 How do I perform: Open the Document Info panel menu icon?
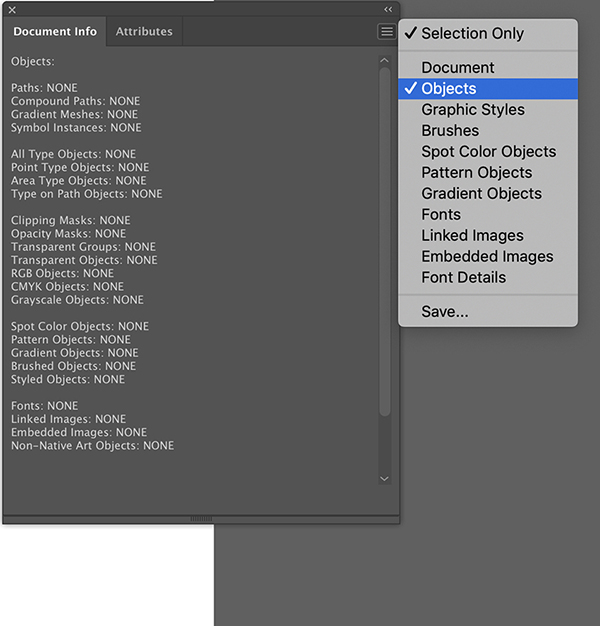tap(387, 32)
